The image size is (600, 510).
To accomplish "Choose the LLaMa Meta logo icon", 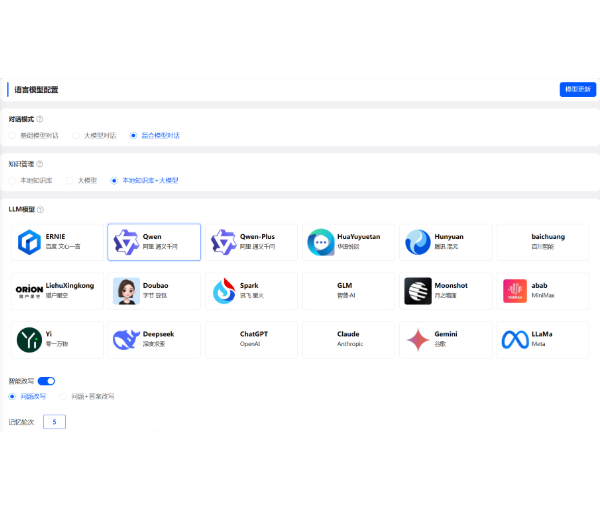I will click(514, 340).
